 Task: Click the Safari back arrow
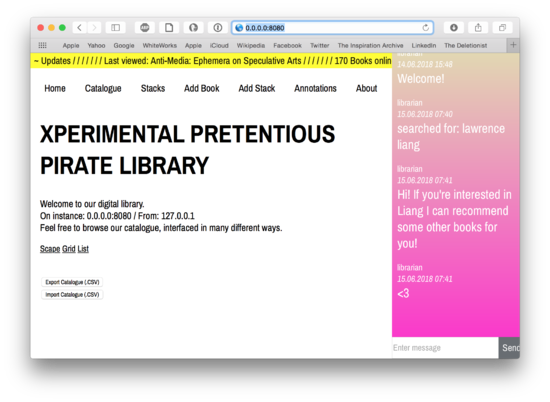(x=80, y=28)
